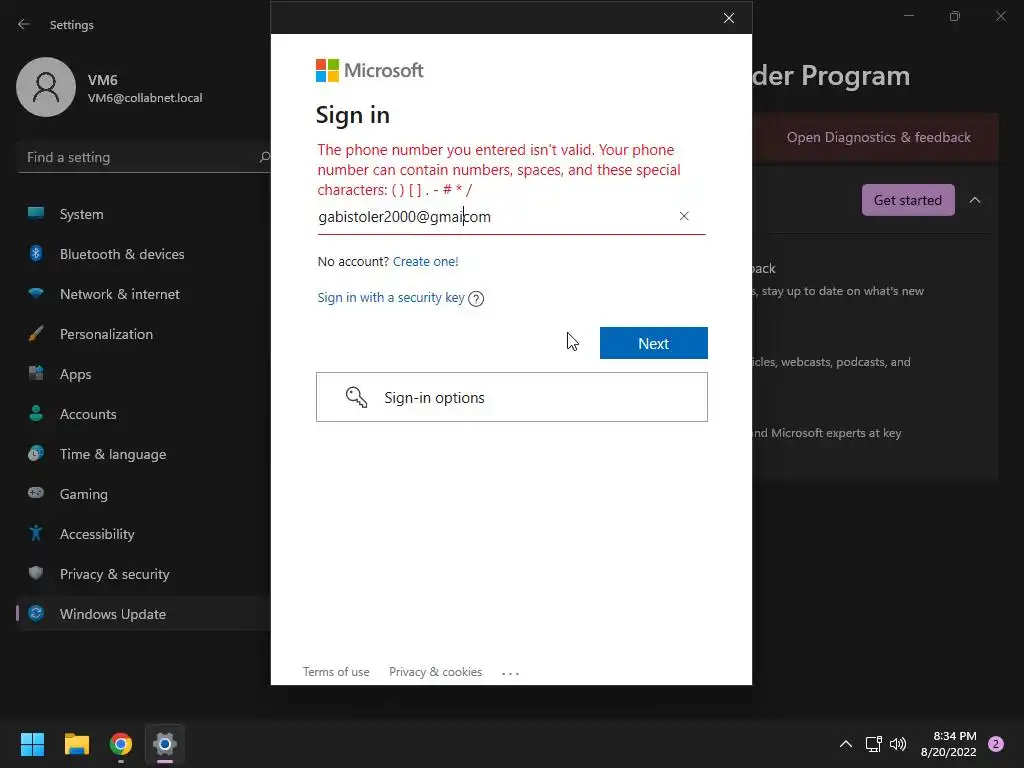Open Sign-in options
Screen dimensions: 1024x768
(512, 397)
